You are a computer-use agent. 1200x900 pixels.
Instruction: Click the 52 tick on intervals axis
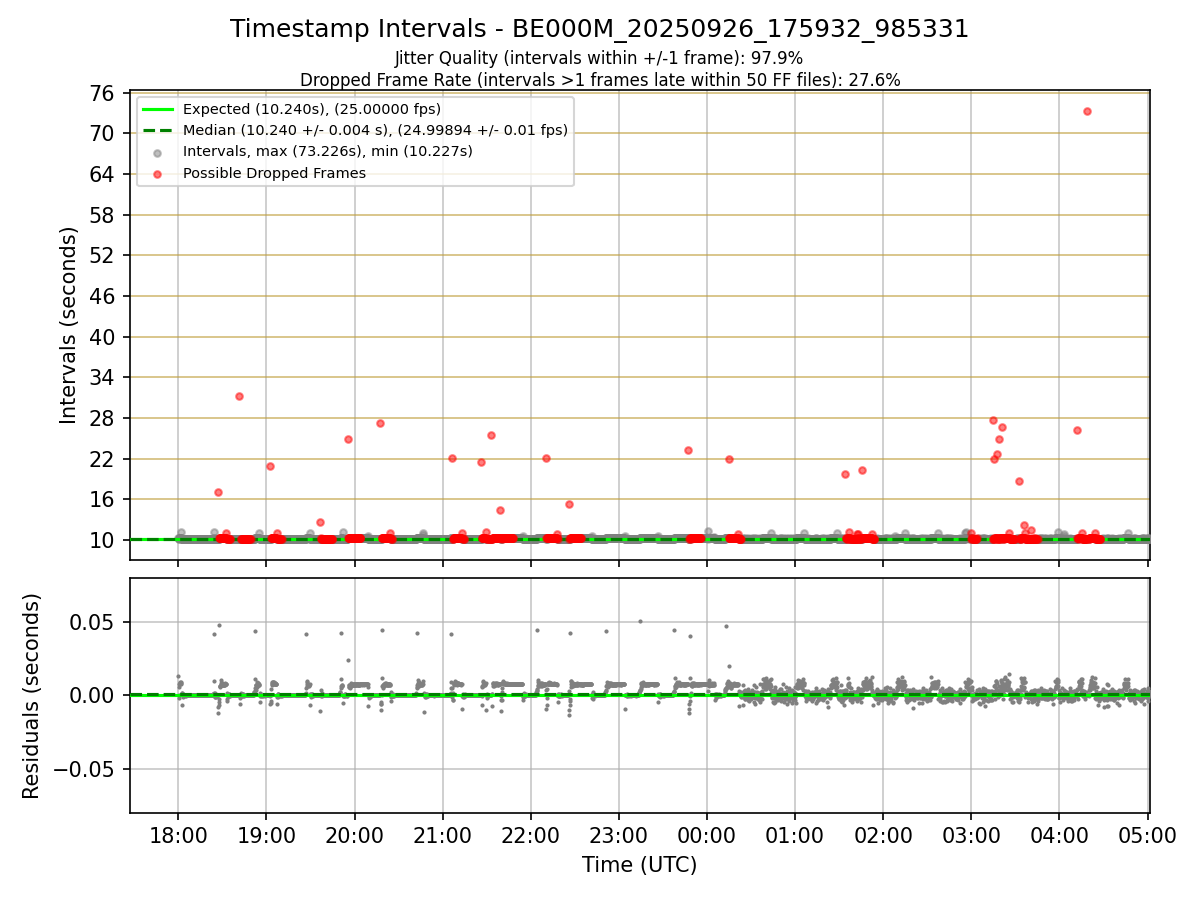[102, 255]
